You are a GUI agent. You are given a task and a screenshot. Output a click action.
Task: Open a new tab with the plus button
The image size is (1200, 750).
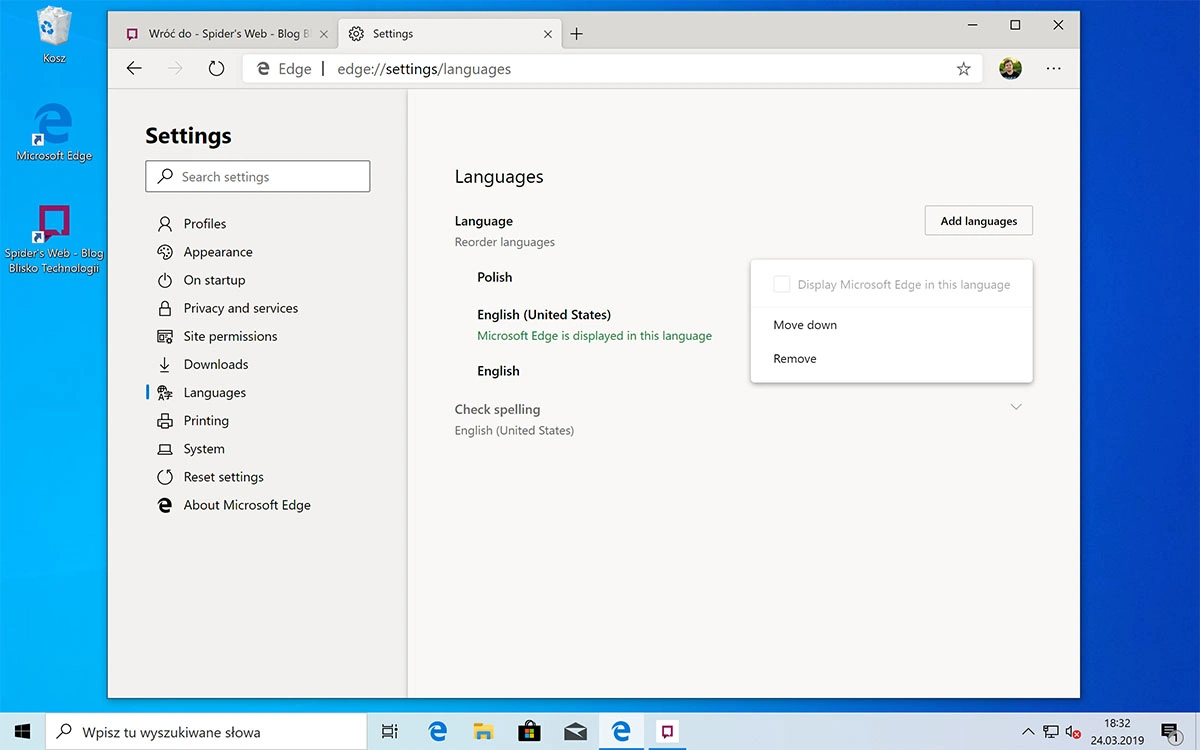pos(576,34)
